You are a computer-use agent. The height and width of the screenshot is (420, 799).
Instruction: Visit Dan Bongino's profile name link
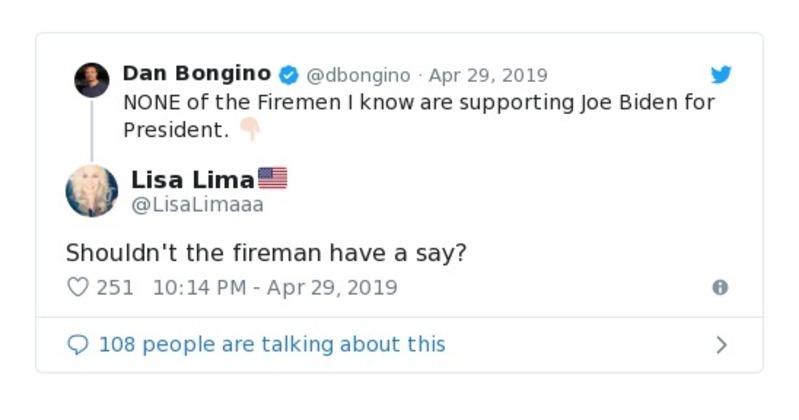point(196,74)
